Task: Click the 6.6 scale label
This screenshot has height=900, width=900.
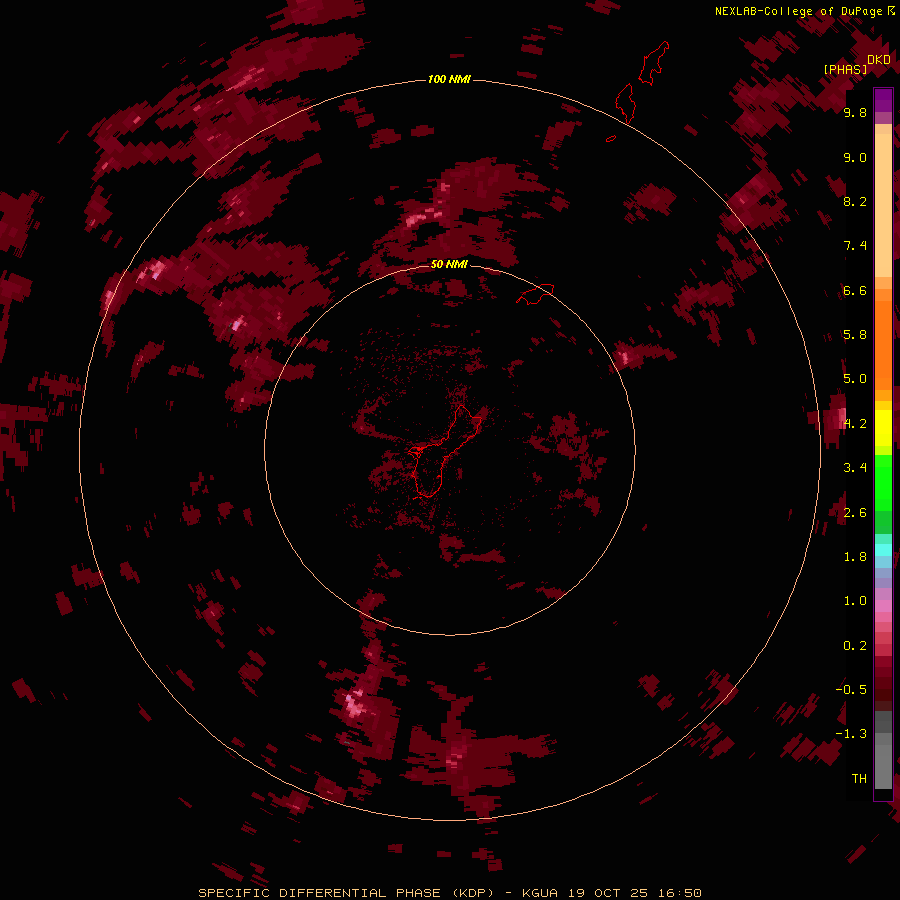Action: pyautogui.click(x=855, y=290)
